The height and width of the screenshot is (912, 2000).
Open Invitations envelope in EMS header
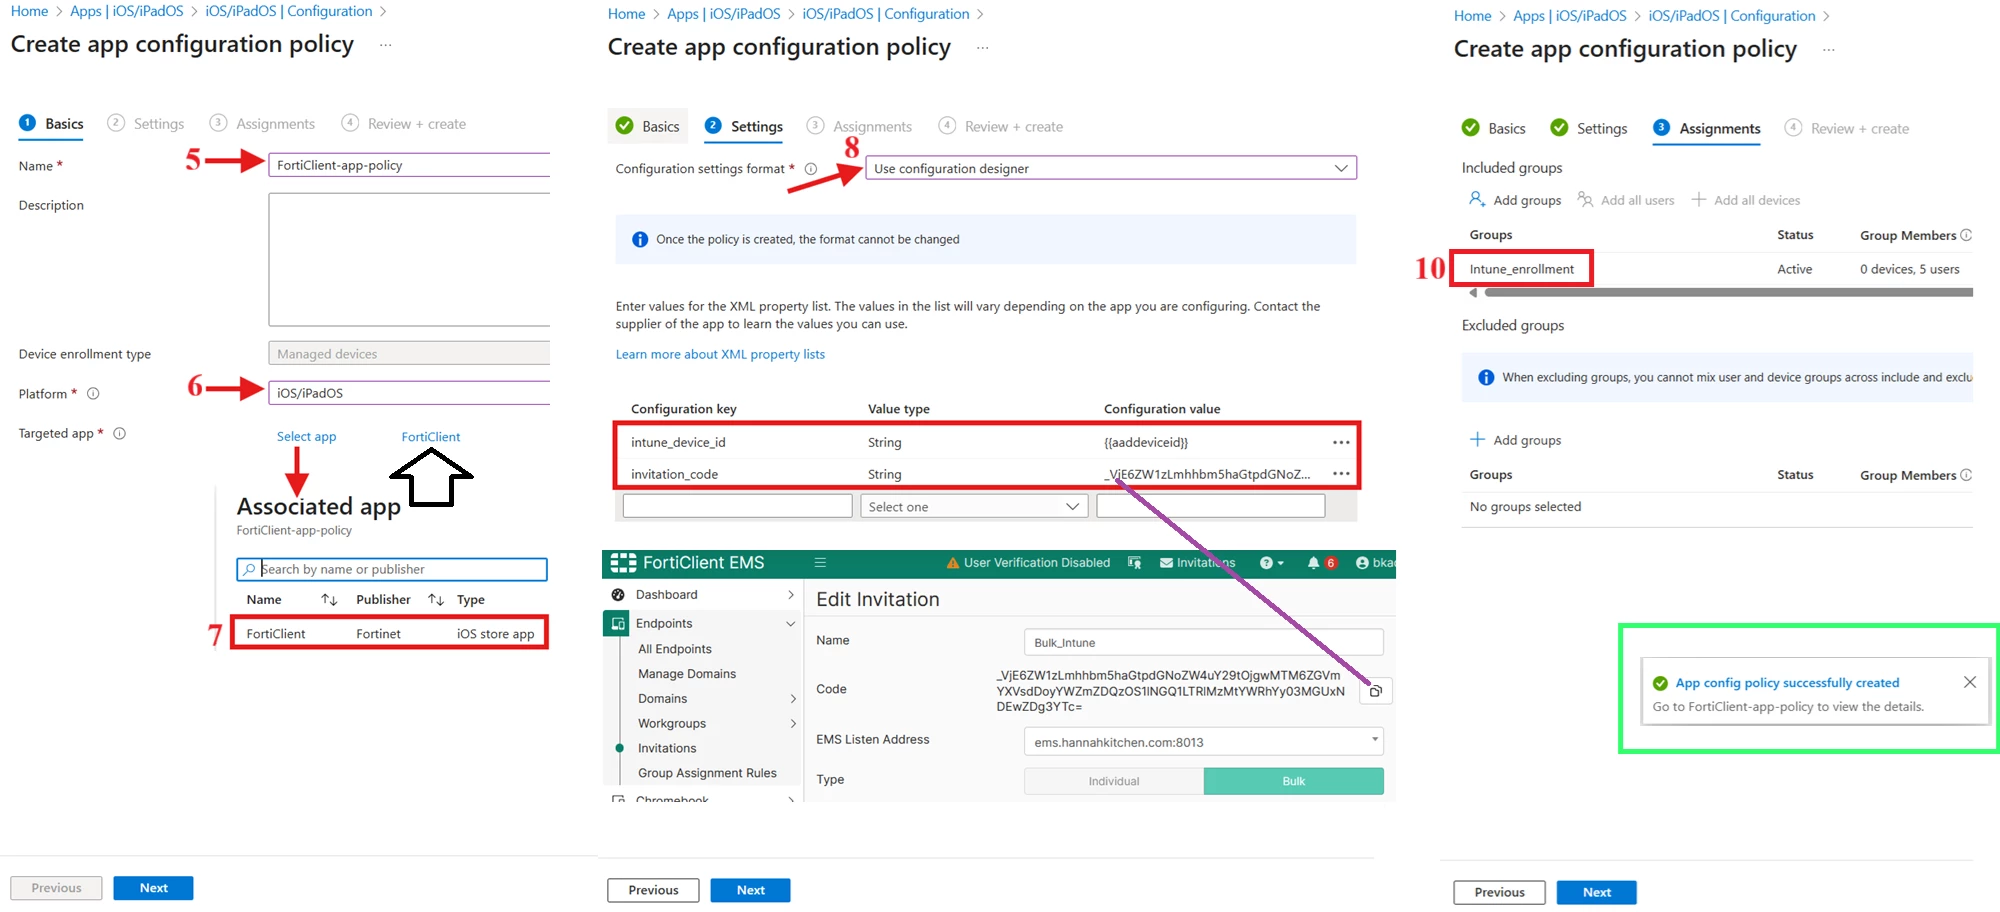[x=1166, y=563]
